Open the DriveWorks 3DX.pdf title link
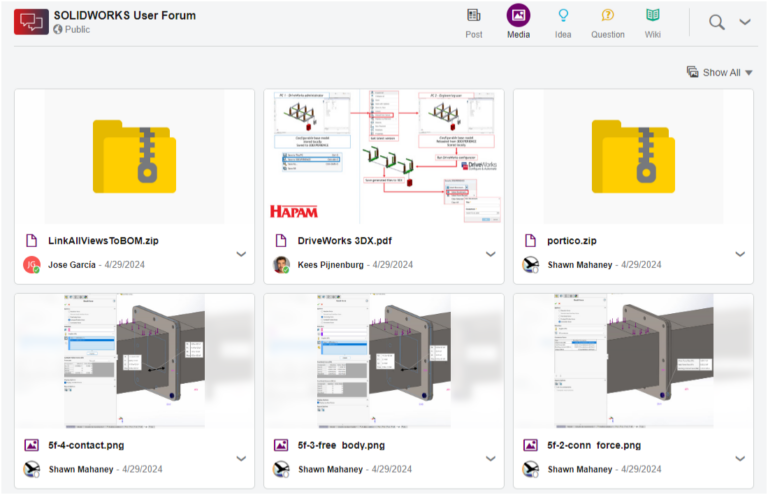 tap(339, 241)
